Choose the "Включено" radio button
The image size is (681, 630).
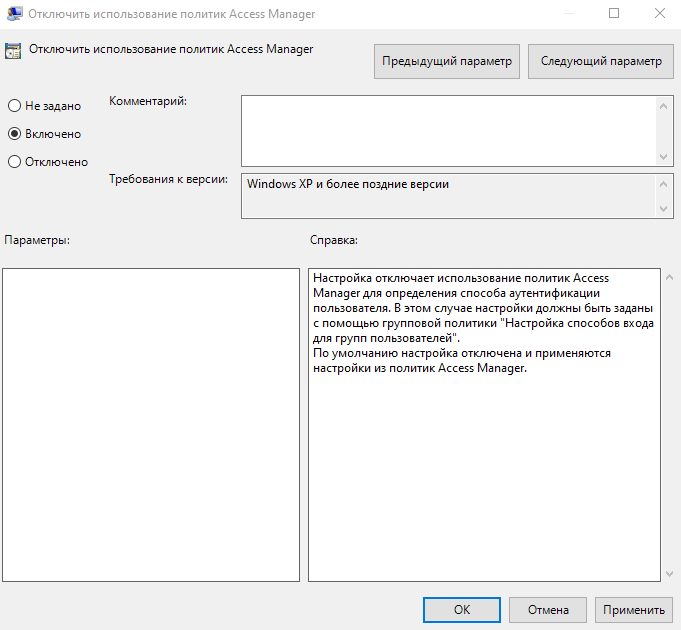tap(15, 133)
